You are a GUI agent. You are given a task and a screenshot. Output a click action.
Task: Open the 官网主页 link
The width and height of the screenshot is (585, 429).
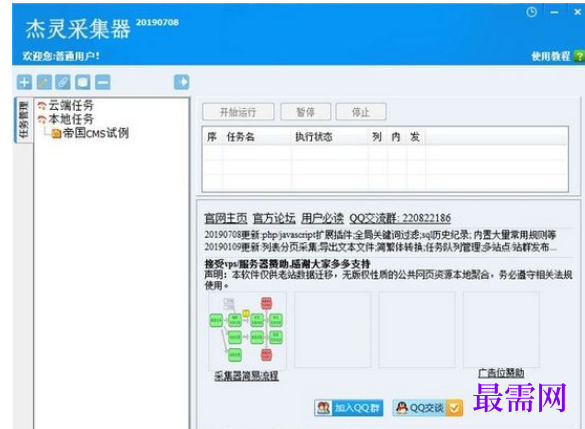[x=226, y=218]
